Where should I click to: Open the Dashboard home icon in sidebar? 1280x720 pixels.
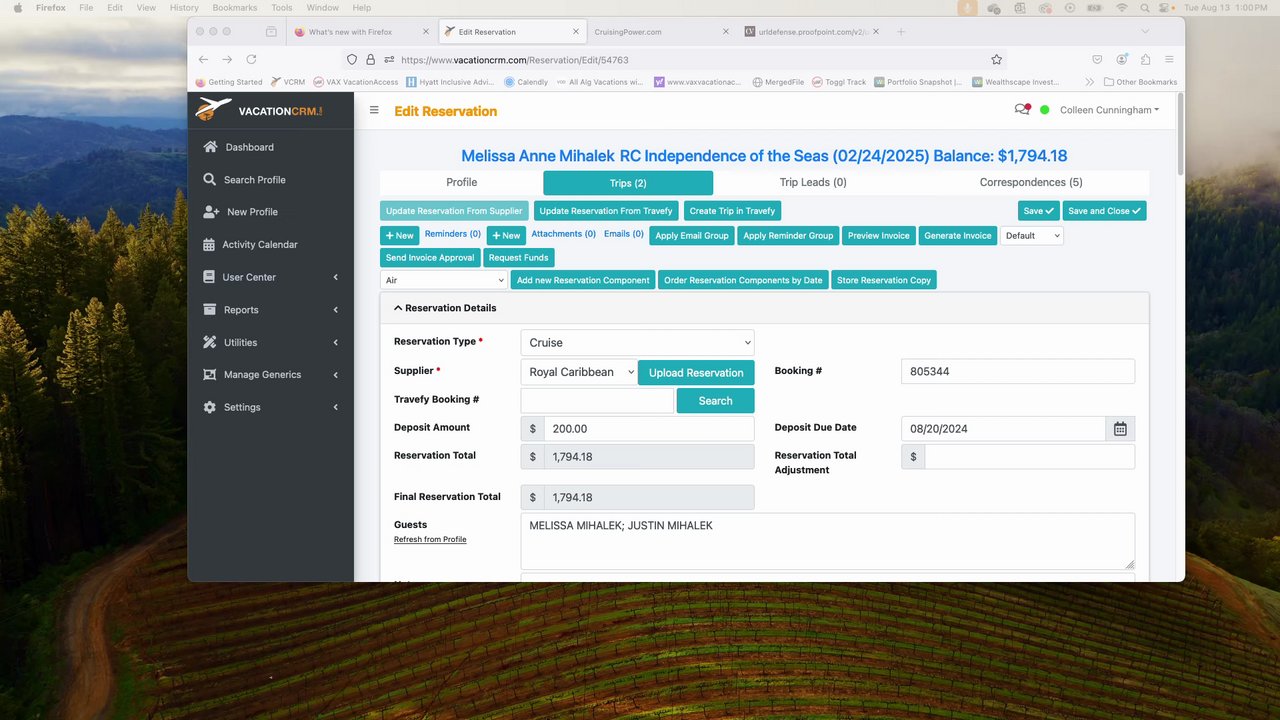point(210,147)
